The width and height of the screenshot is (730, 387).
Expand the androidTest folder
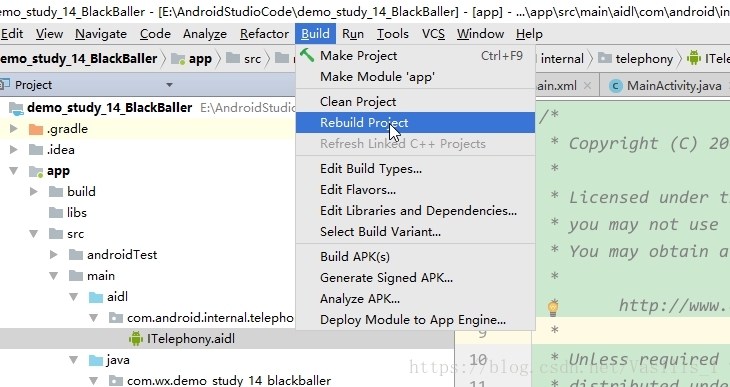54,254
